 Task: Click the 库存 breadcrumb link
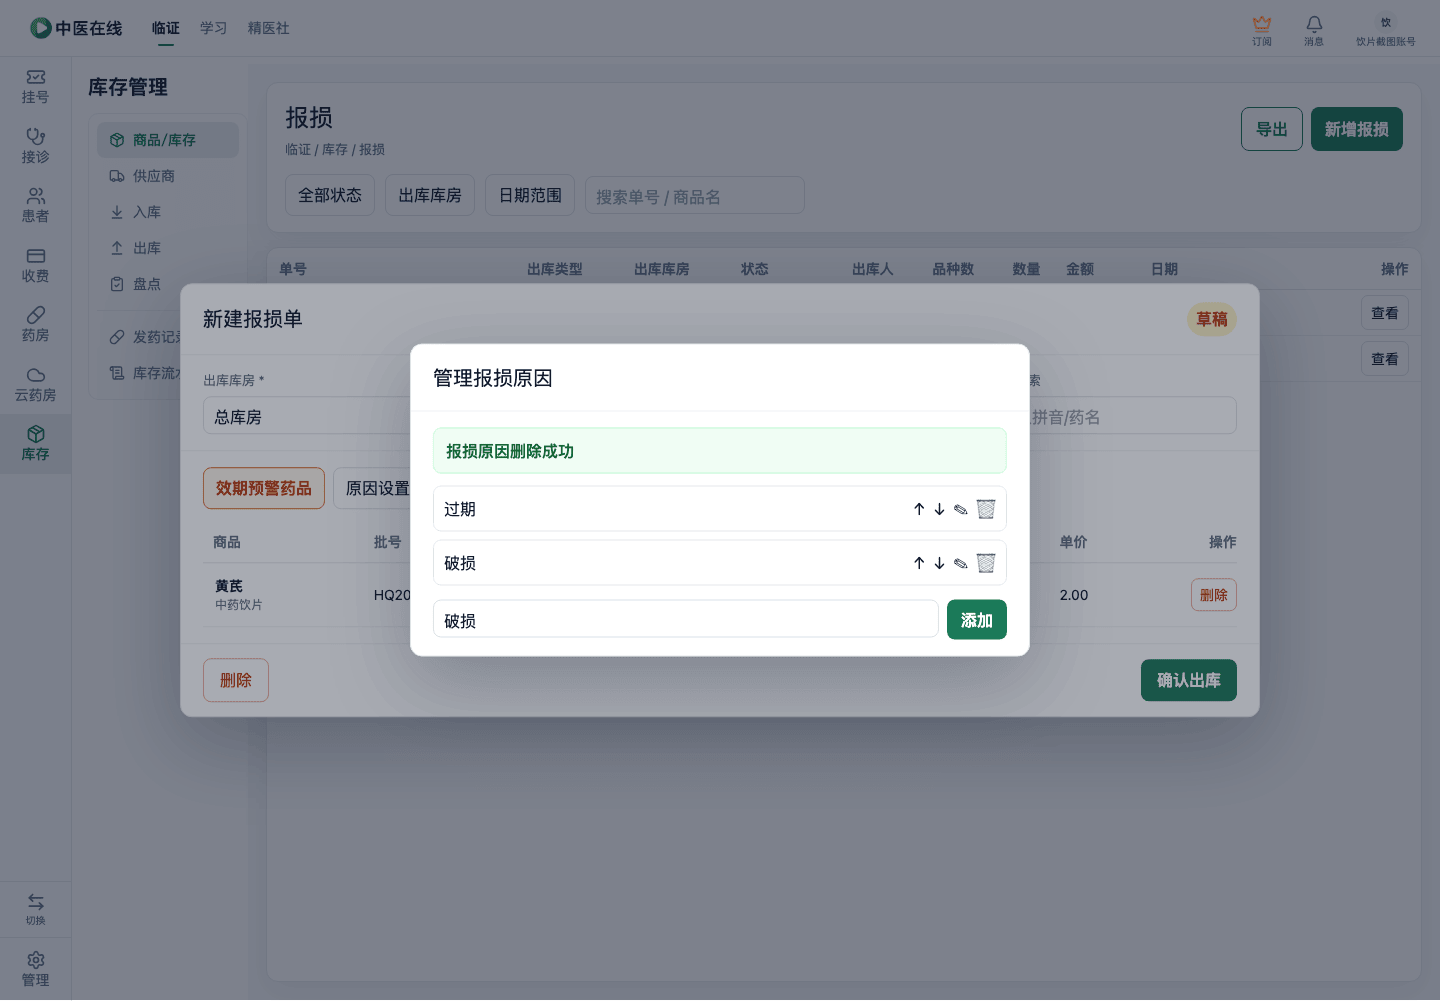click(x=335, y=149)
